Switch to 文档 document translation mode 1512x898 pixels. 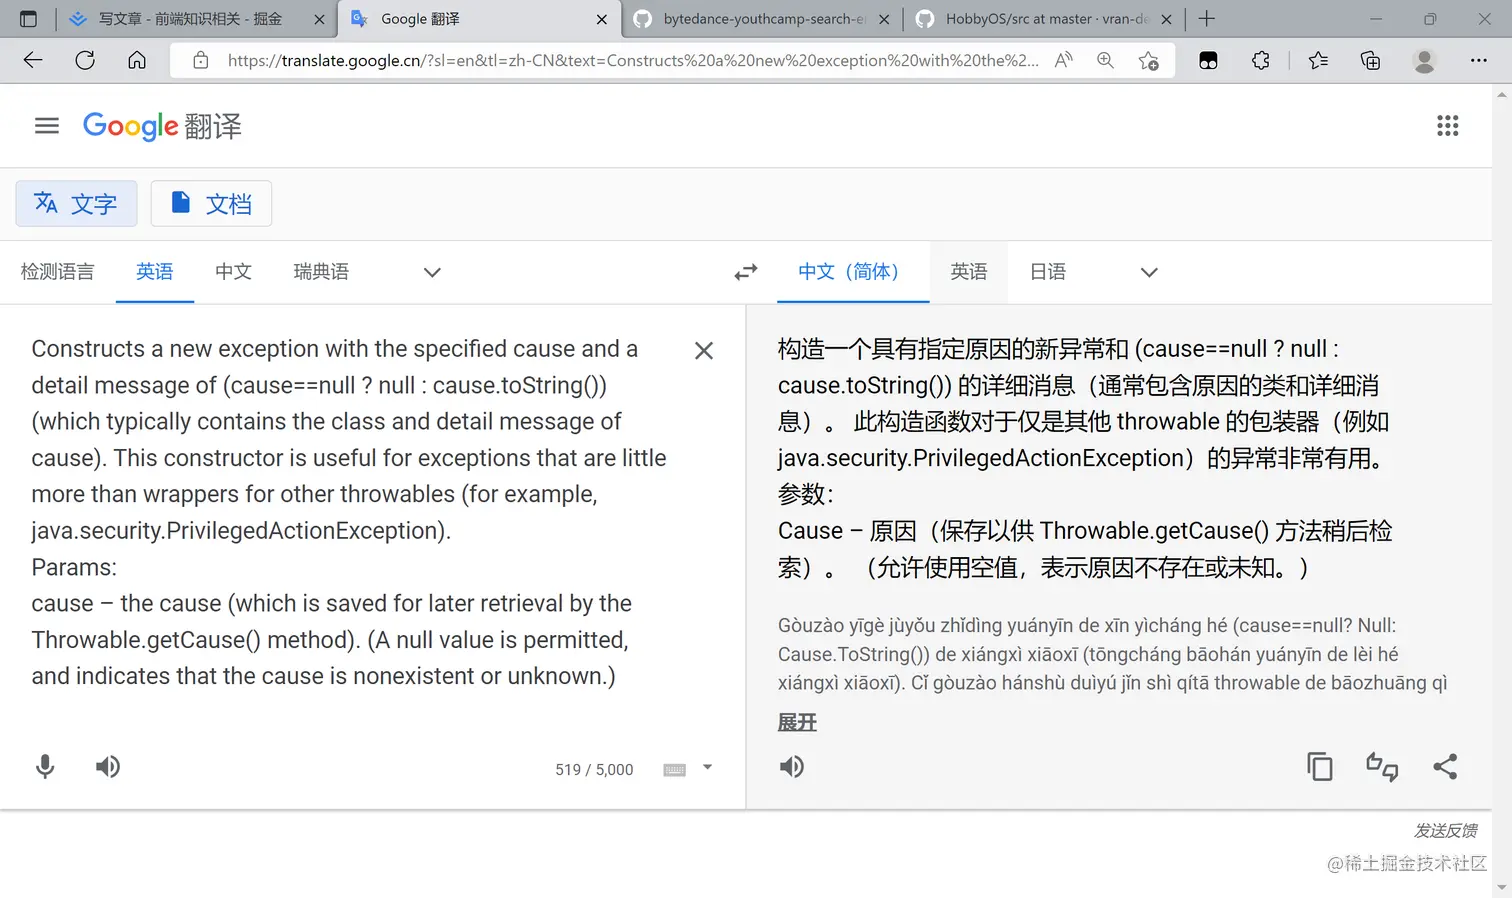pyautogui.click(x=211, y=204)
